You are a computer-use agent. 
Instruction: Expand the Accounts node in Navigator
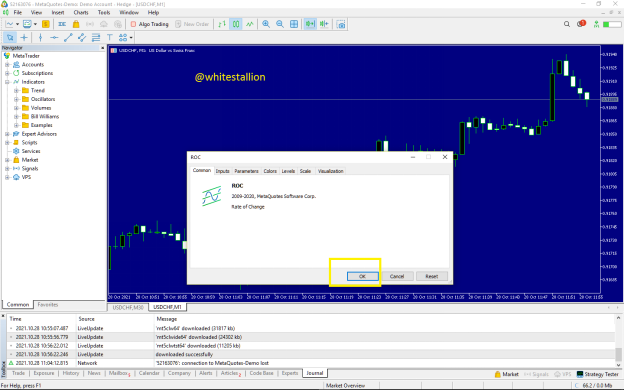click(x=7, y=64)
